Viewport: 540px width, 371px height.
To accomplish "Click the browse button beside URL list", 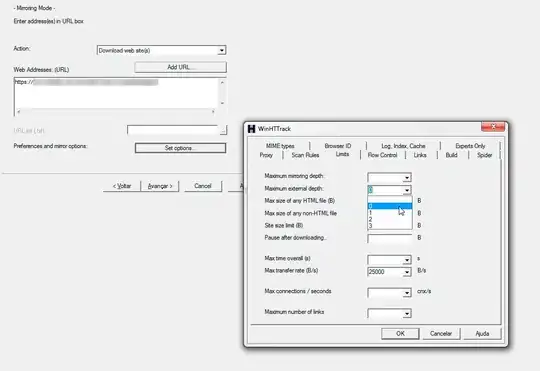I will click(224, 130).
